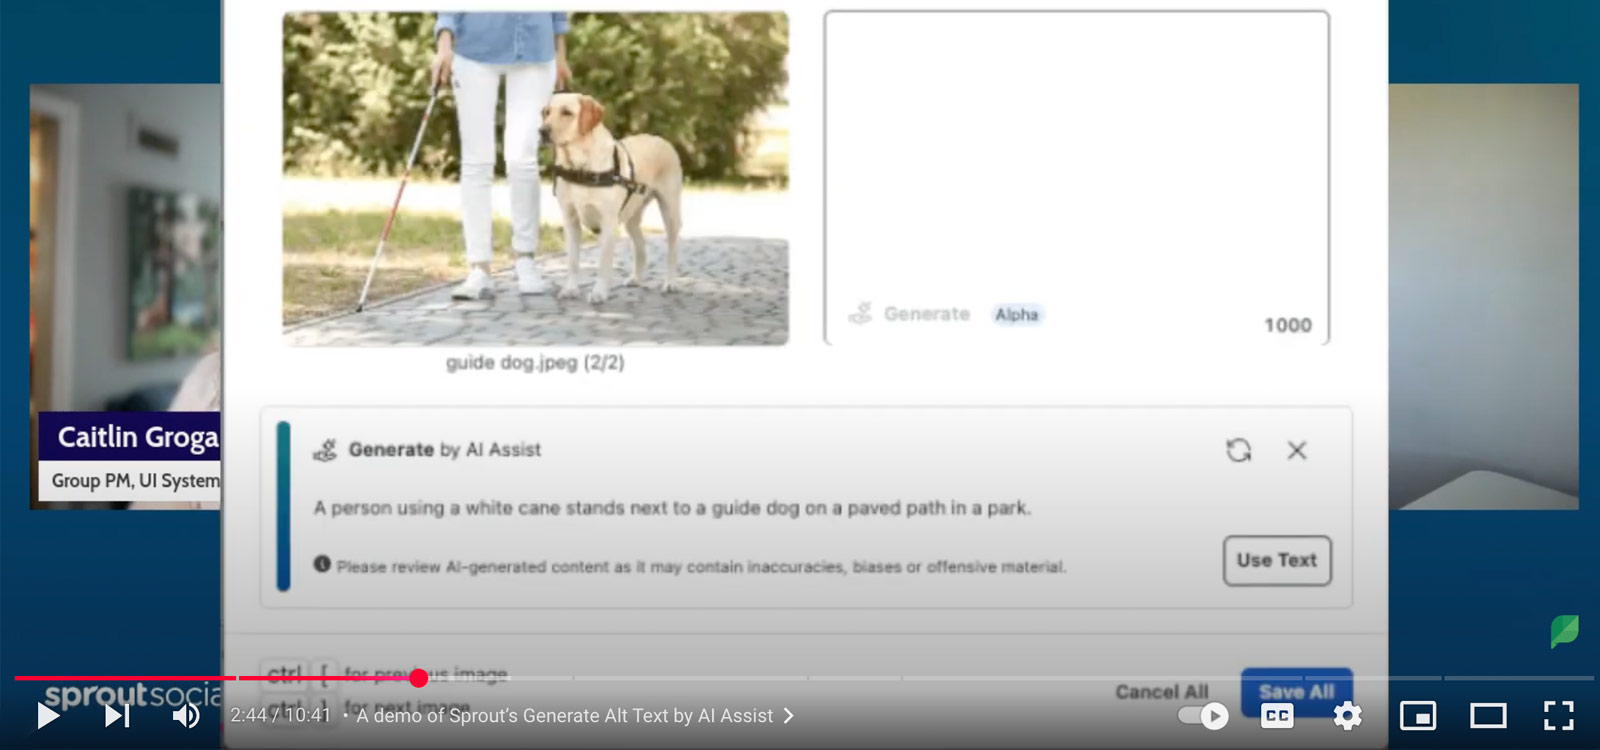Screen dimensions: 1600x750
Task: Open video settings gear
Action: (1347, 716)
